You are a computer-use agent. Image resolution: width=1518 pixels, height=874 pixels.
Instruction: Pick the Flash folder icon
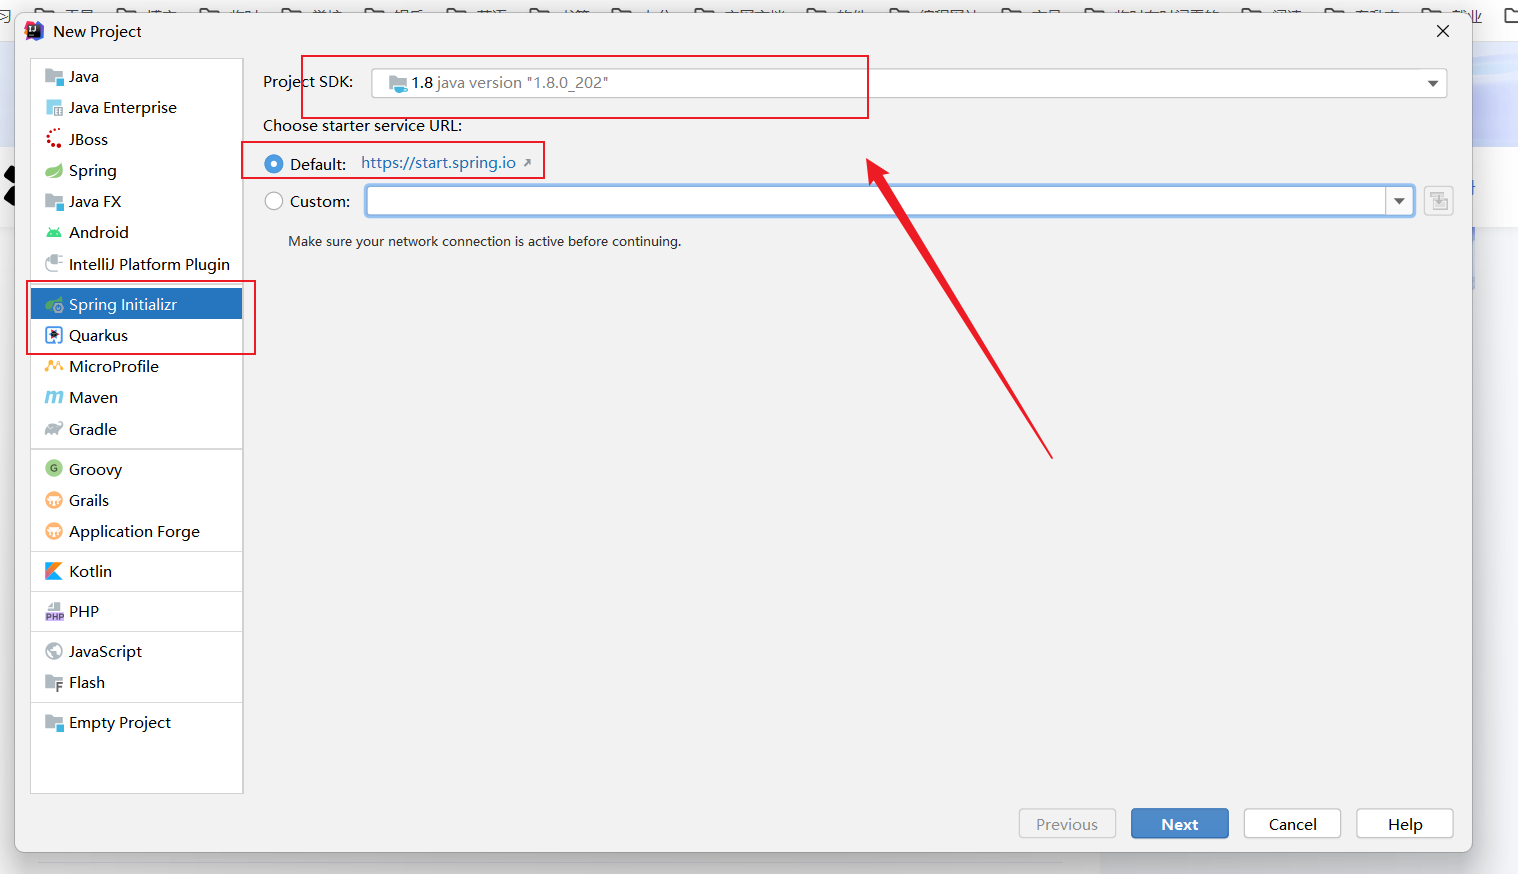click(54, 683)
